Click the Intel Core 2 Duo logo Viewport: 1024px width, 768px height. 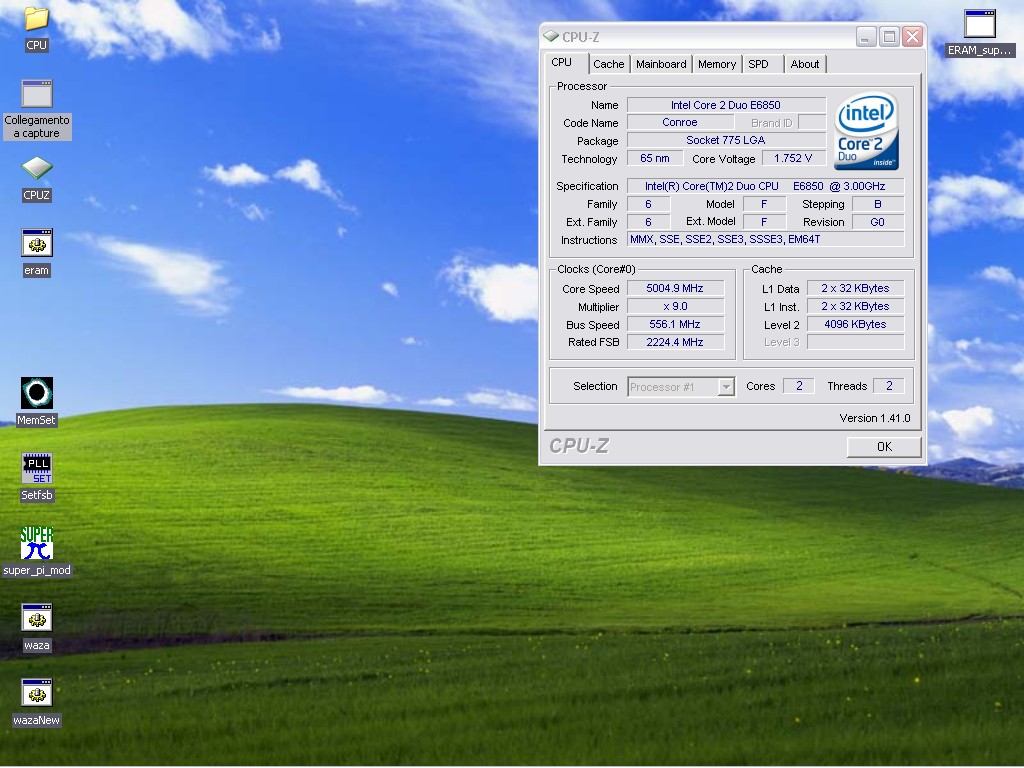(866, 131)
